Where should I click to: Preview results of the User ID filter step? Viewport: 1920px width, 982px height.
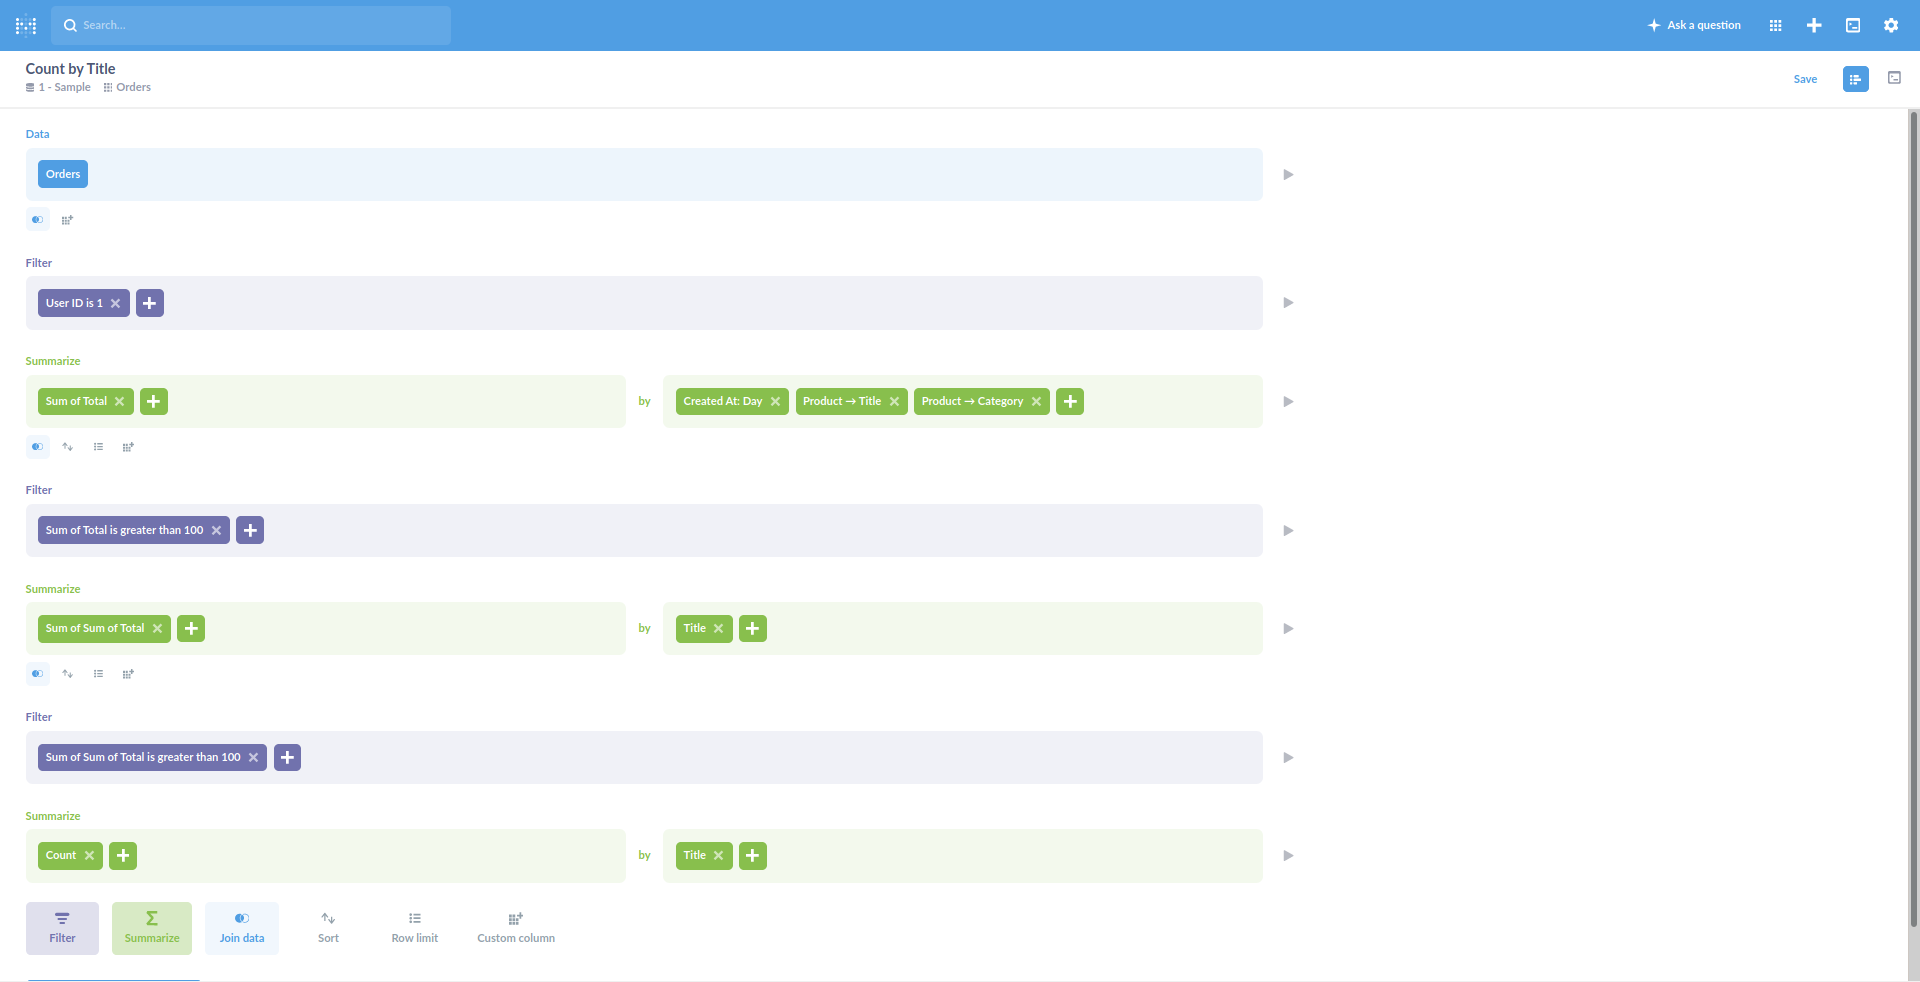point(1288,303)
